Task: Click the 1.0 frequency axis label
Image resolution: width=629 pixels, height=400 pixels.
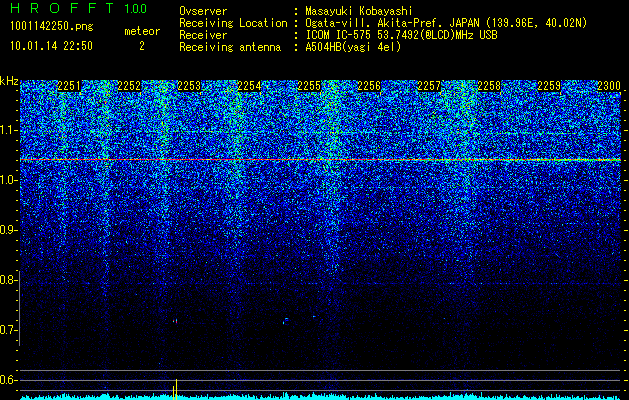Action: click(8, 180)
